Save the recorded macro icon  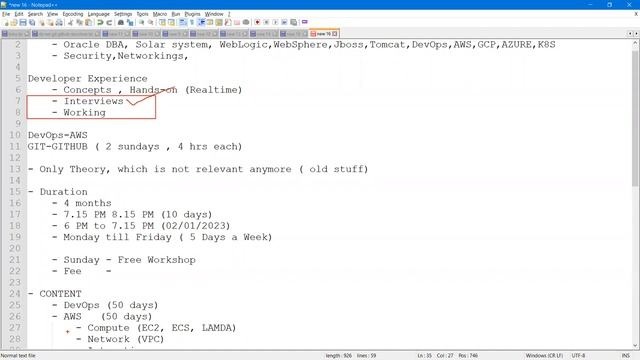293,22
